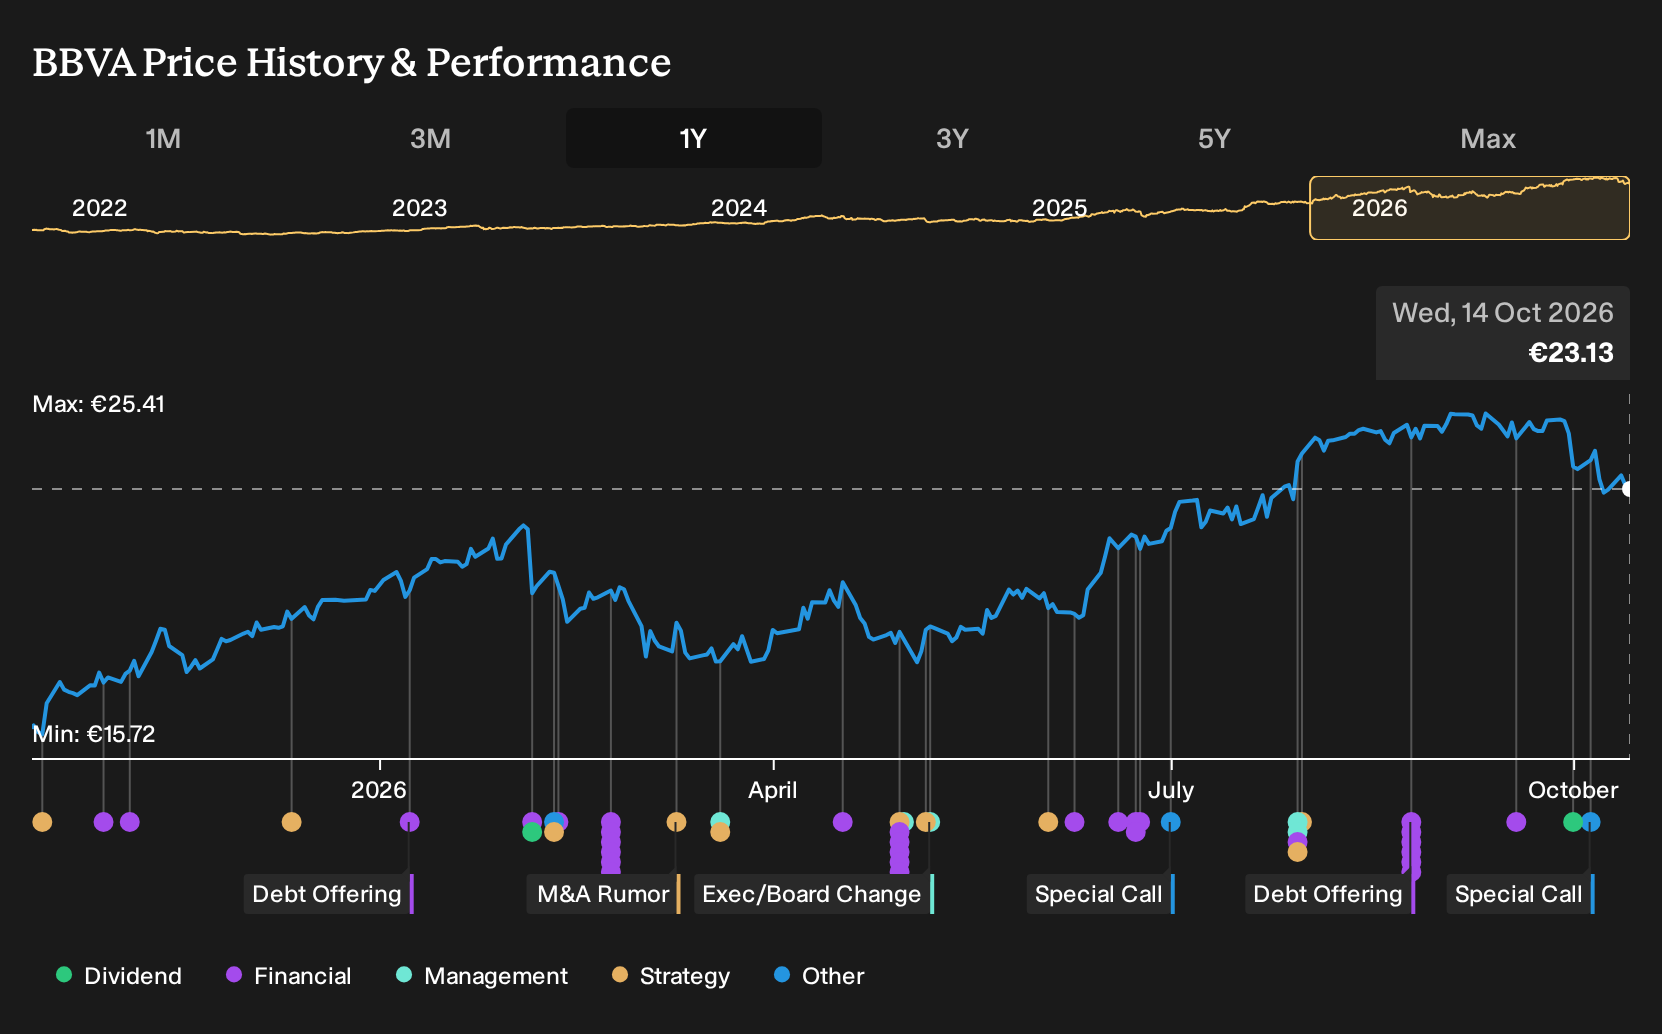Image resolution: width=1662 pixels, height=1034 pixels.
Task: Click the Min: €15.72 label
Action: pyautogui.click(x=94, y=734)
